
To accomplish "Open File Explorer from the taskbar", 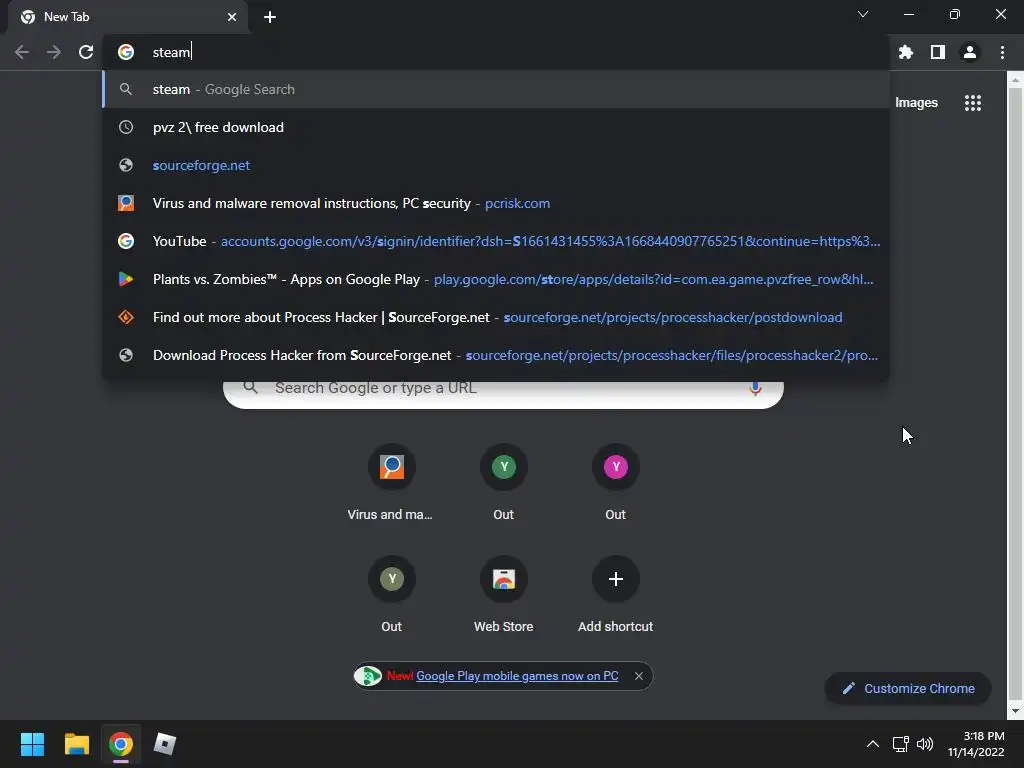I will tap(76, 744).
